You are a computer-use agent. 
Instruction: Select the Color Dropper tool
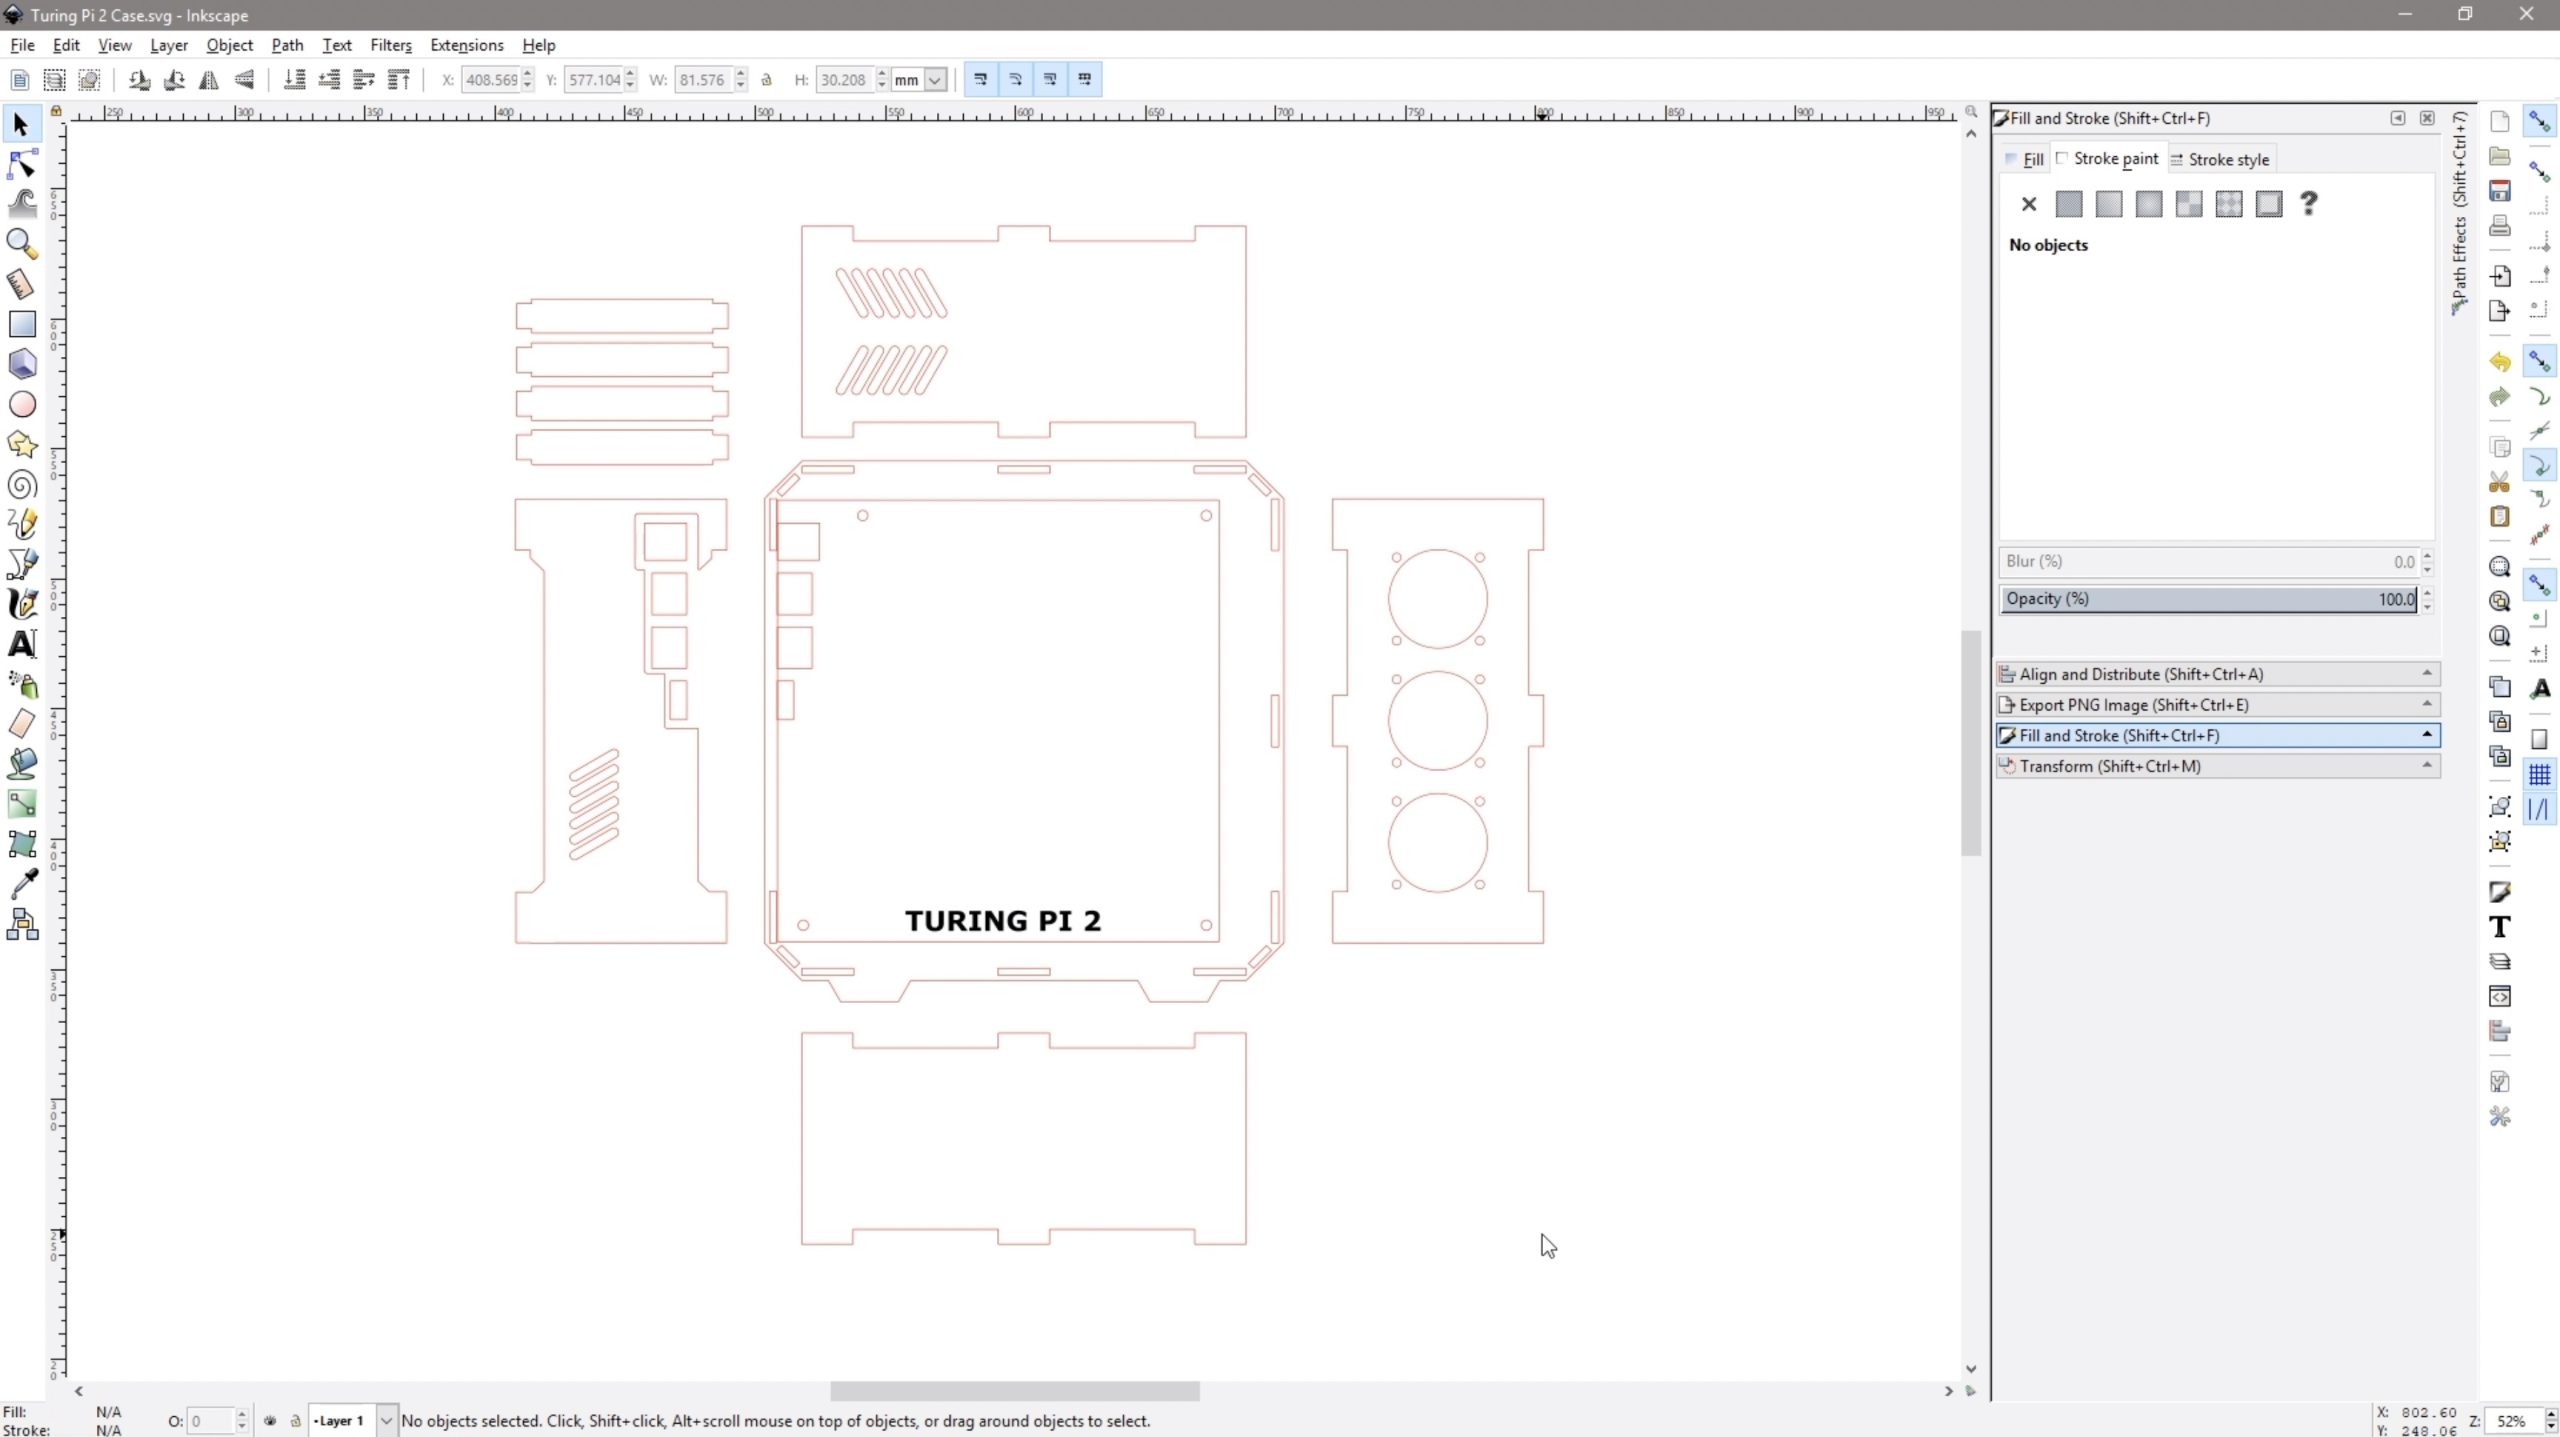22,884
